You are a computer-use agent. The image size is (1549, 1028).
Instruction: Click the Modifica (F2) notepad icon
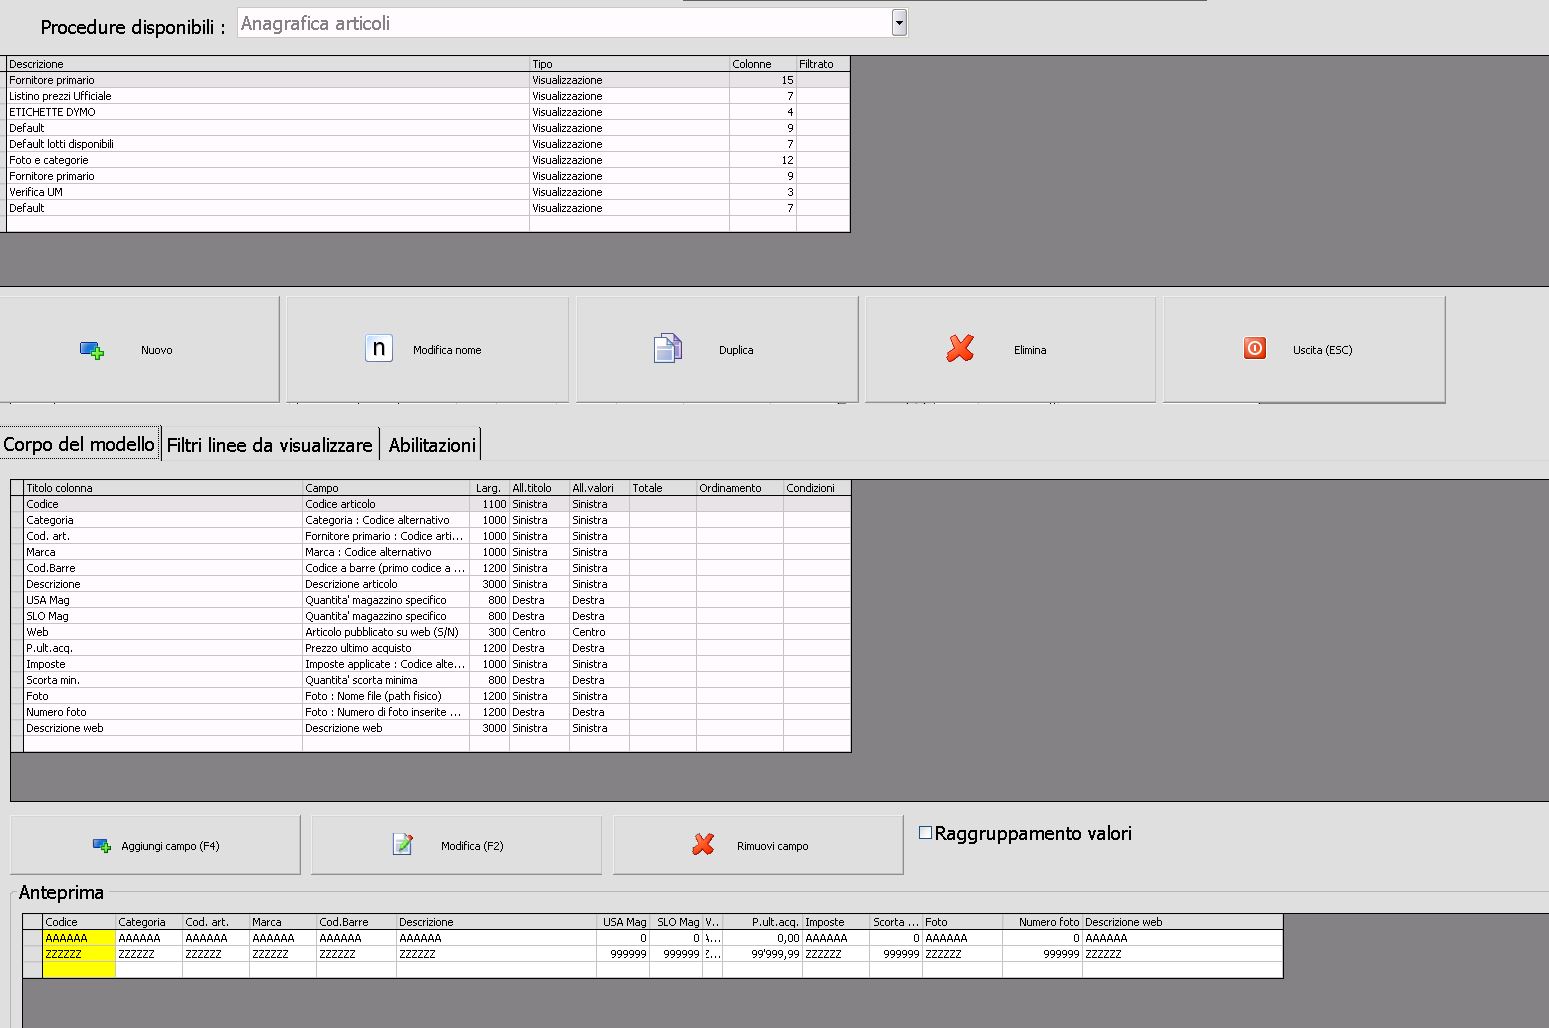403,845
